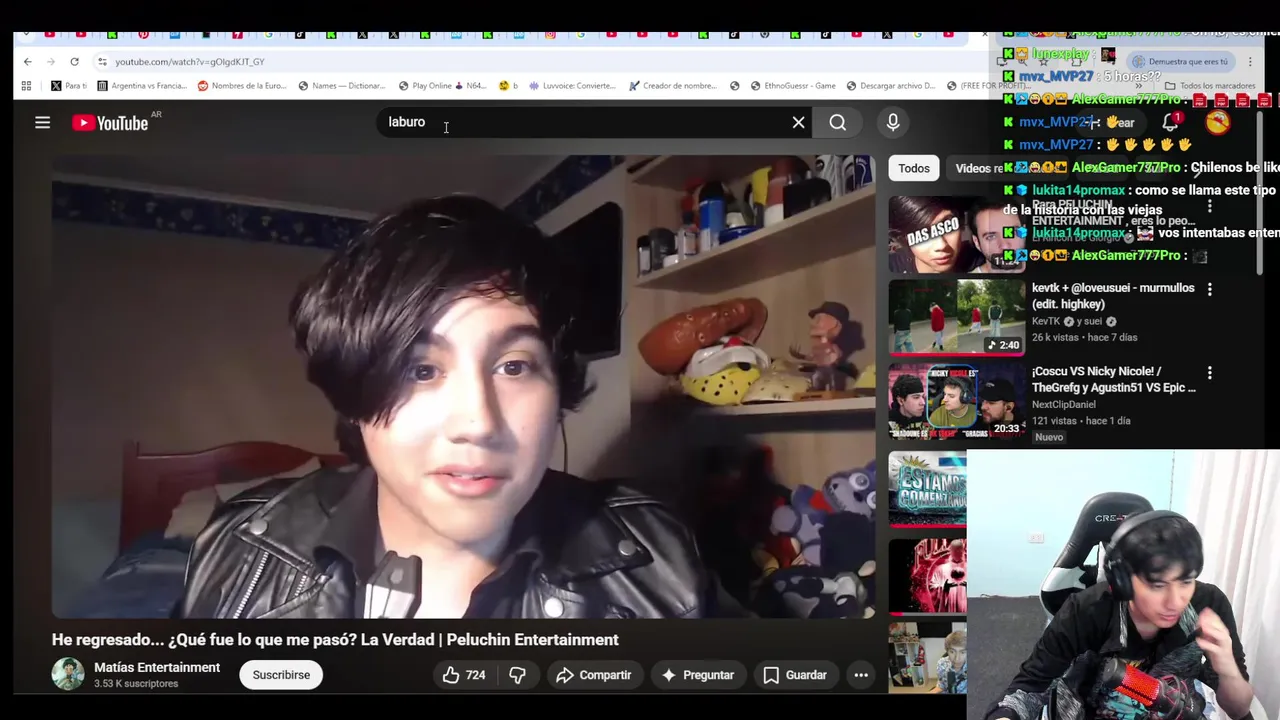This screenshot has width=1280, height=720.
Task: Click the magnifier search button
Action: click(x=837, y=122)
